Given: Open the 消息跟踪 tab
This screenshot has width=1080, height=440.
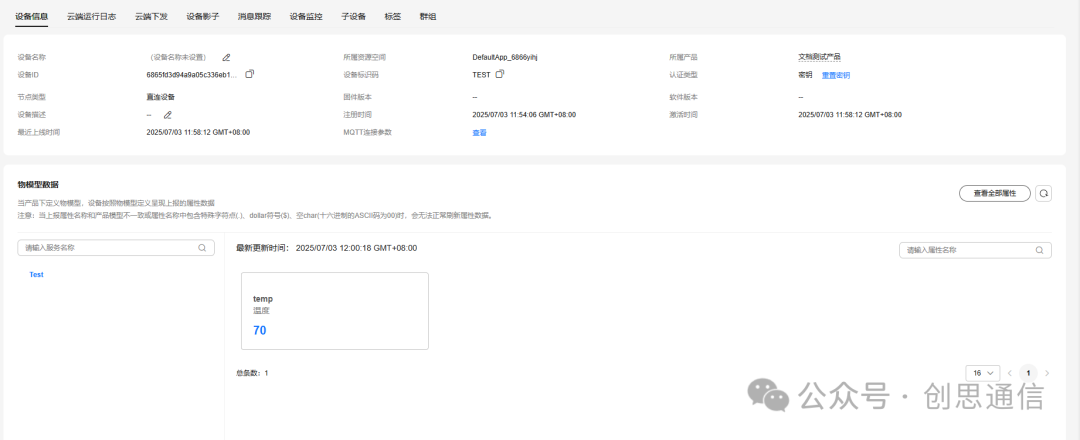Looking at the screenshot, I should coord(254,17).
